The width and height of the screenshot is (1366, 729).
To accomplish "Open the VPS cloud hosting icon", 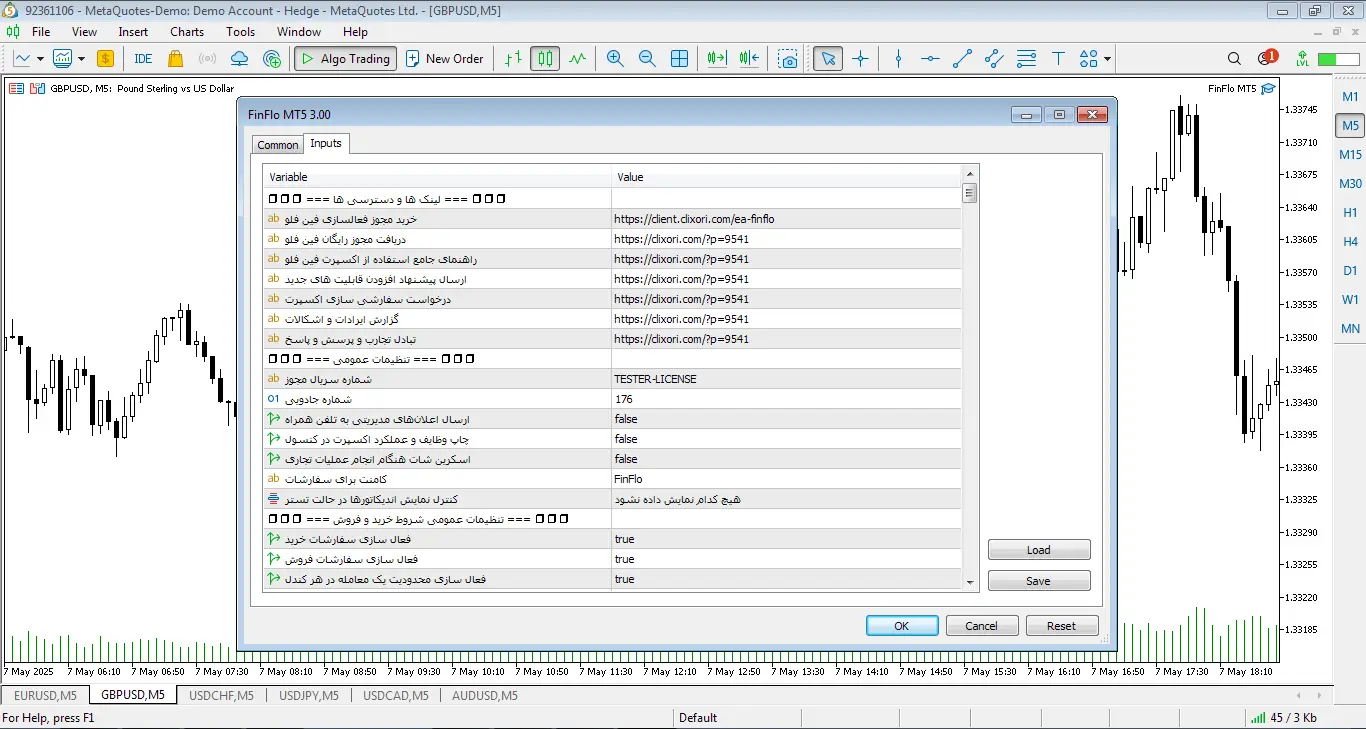I will [239, 59].
